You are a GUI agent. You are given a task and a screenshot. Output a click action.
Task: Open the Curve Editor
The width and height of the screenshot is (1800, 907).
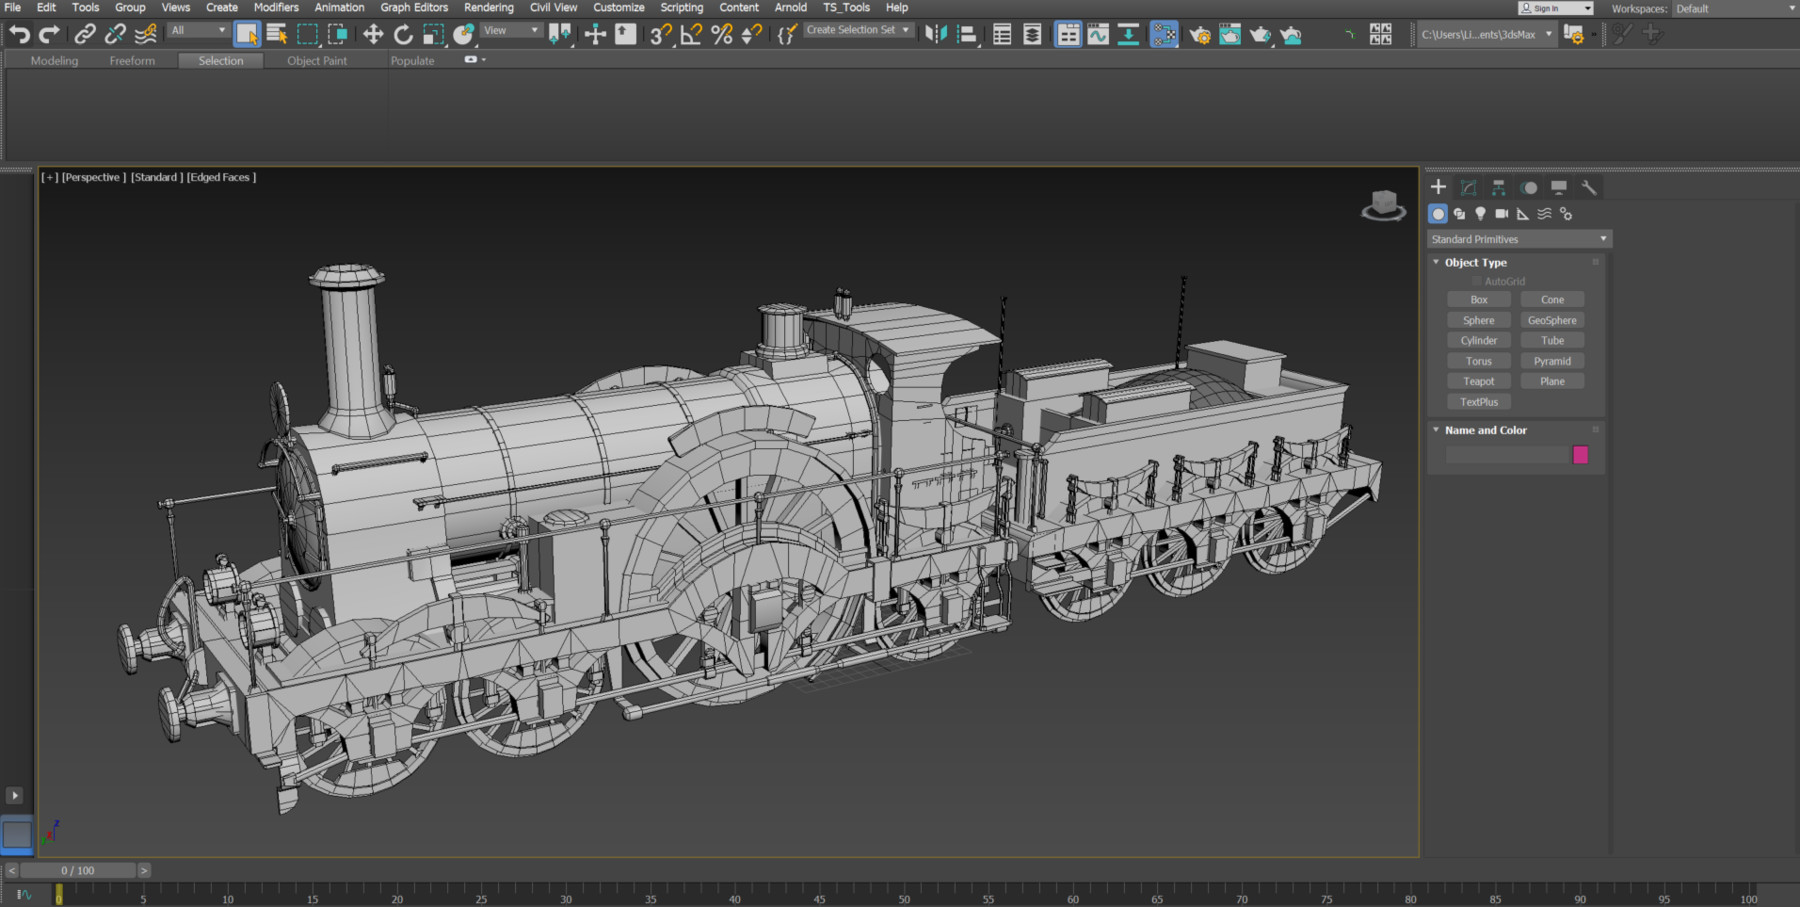pos(1096,33)
